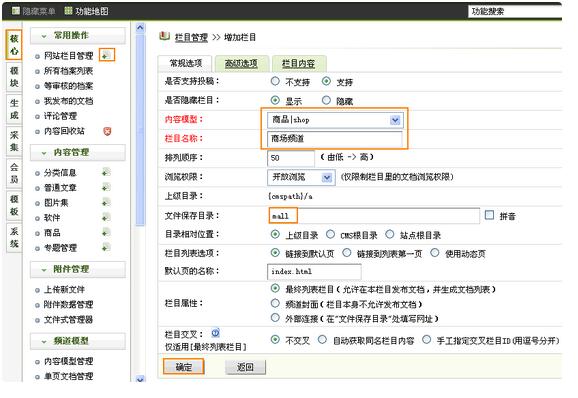Click the red shield icon beside 内容回收站

pyautogui.click(x=107, y=131)
